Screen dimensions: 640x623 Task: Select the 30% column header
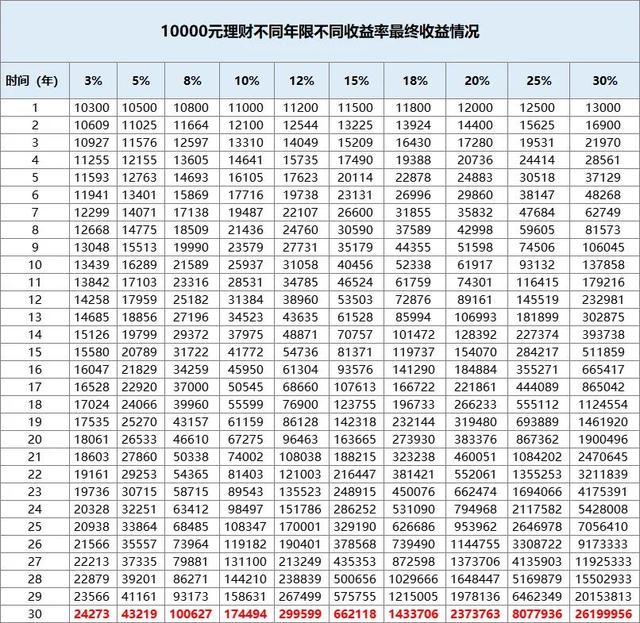pos(605,81)
